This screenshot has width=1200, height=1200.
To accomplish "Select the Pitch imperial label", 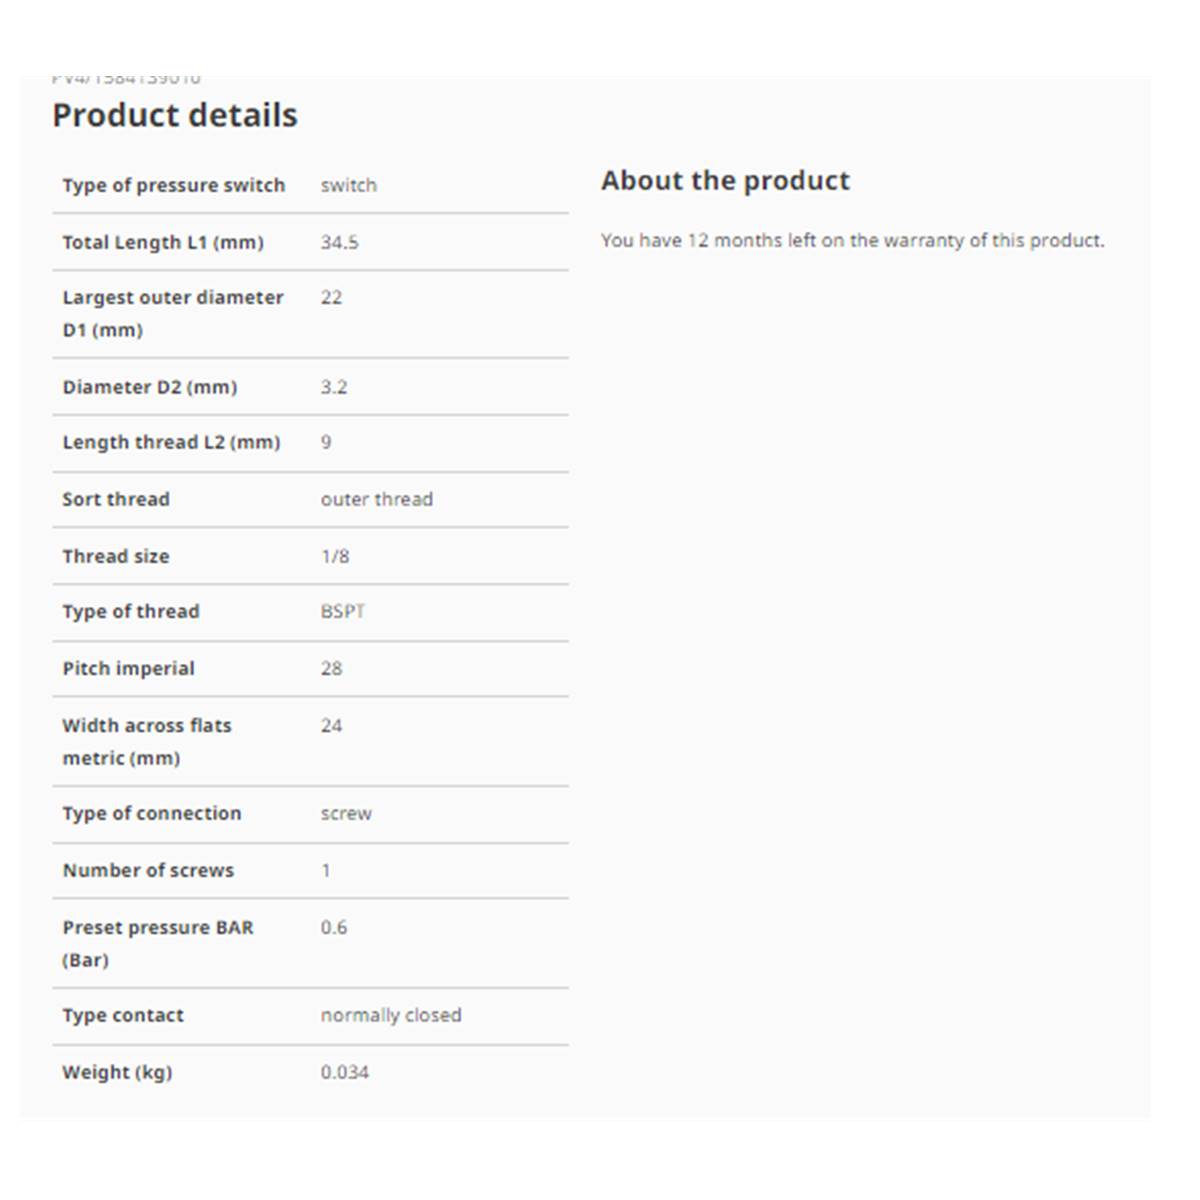I will pos(128,669).
